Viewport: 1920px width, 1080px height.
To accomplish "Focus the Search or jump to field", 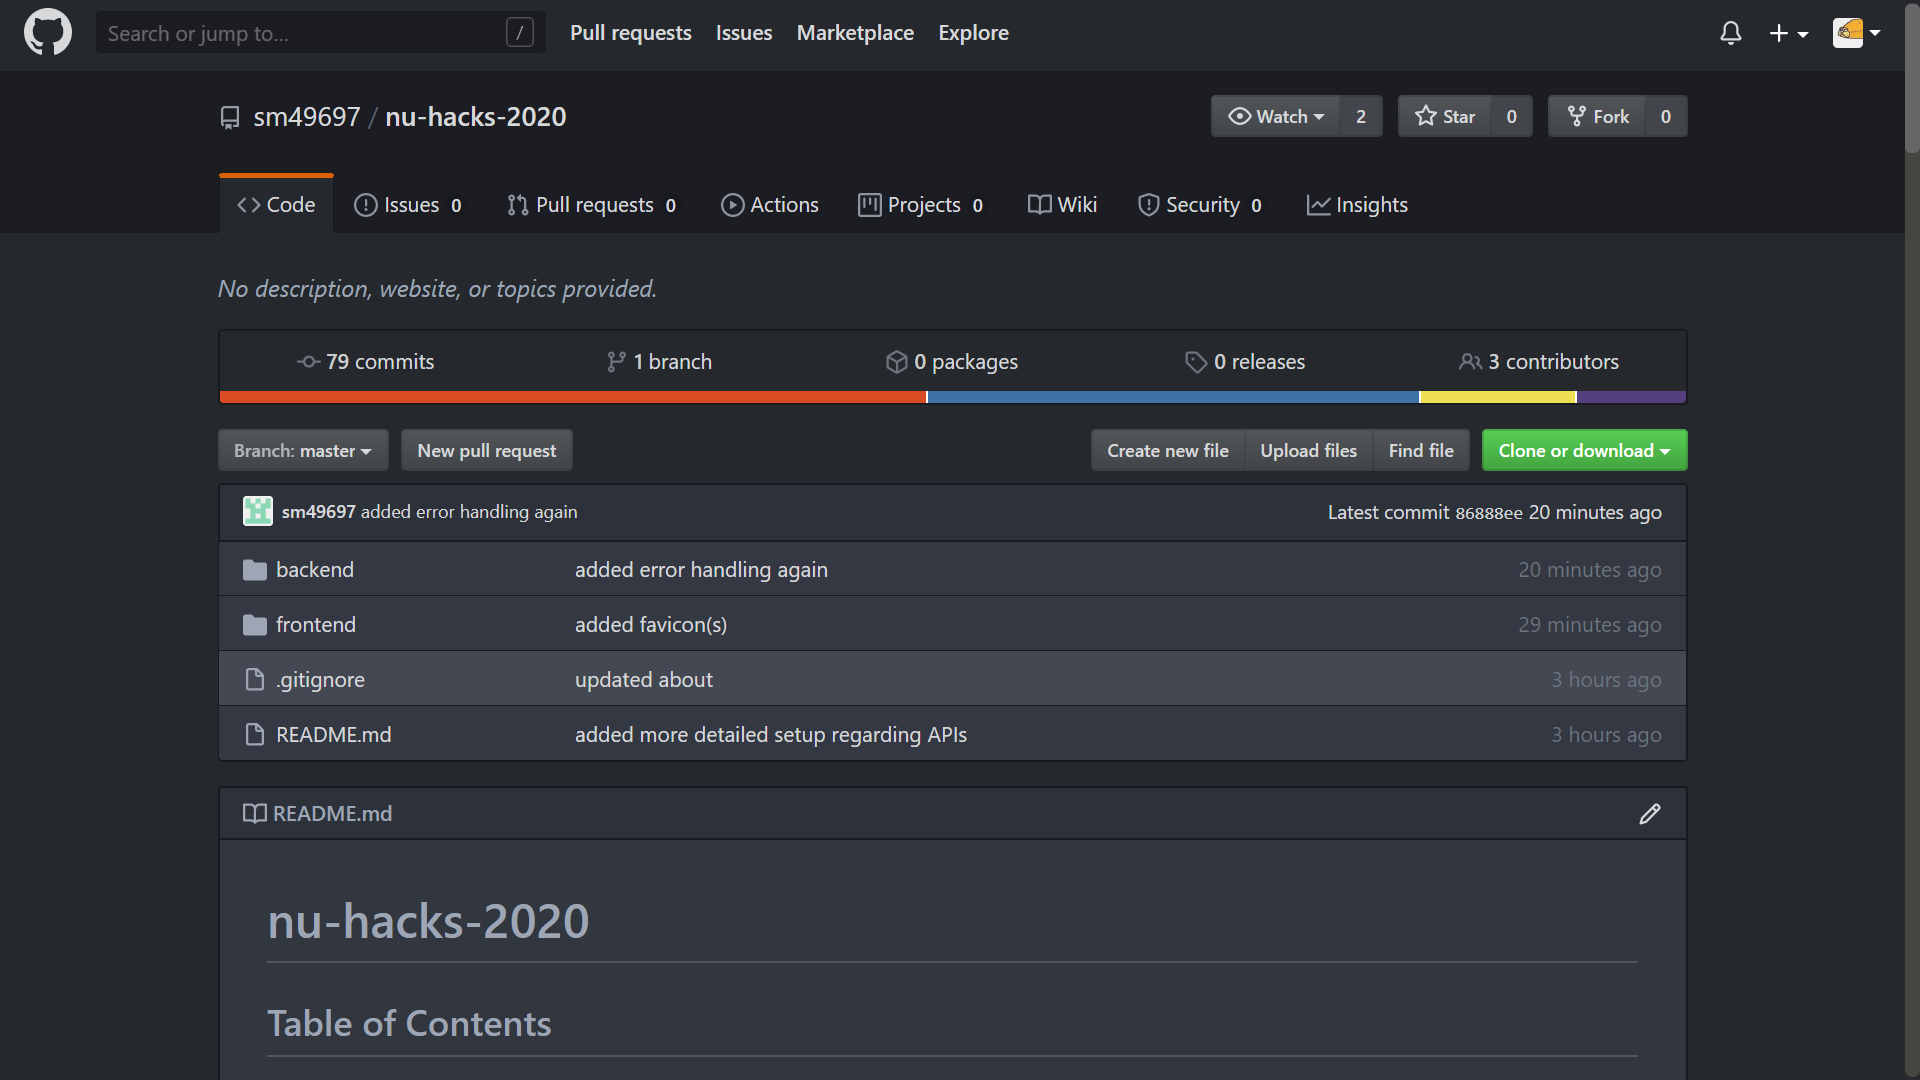I will click(305, 33).
